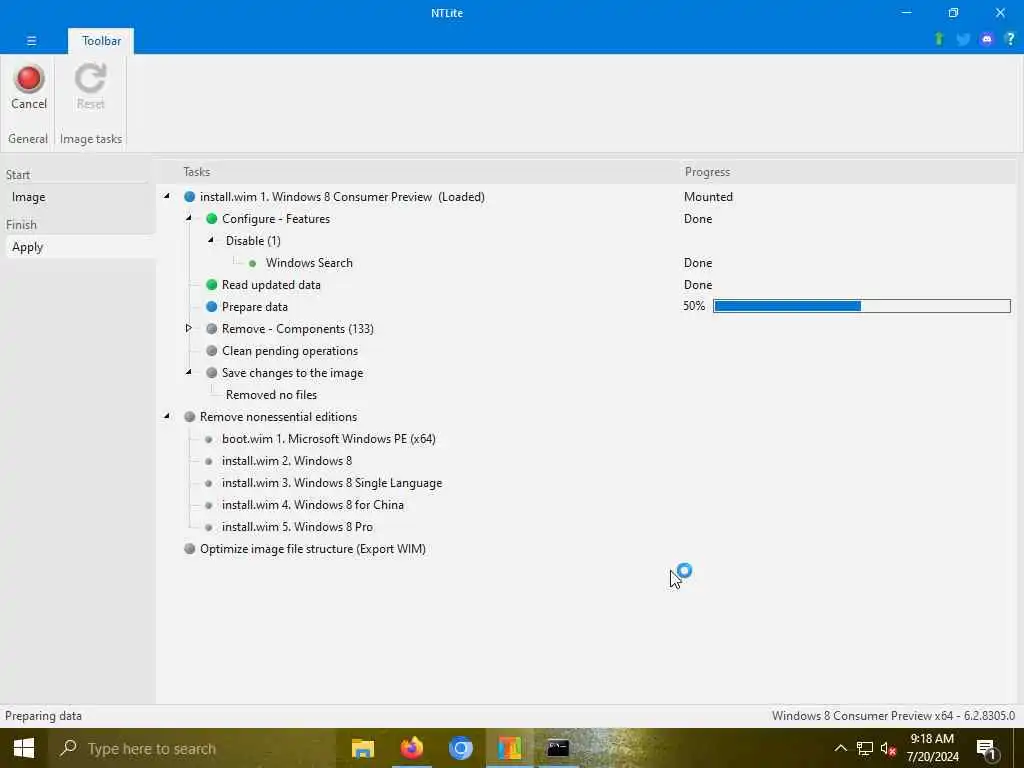The image size is (1024, 768).
Task: Open Firefox from taskbar
Action: coord(411,748)
